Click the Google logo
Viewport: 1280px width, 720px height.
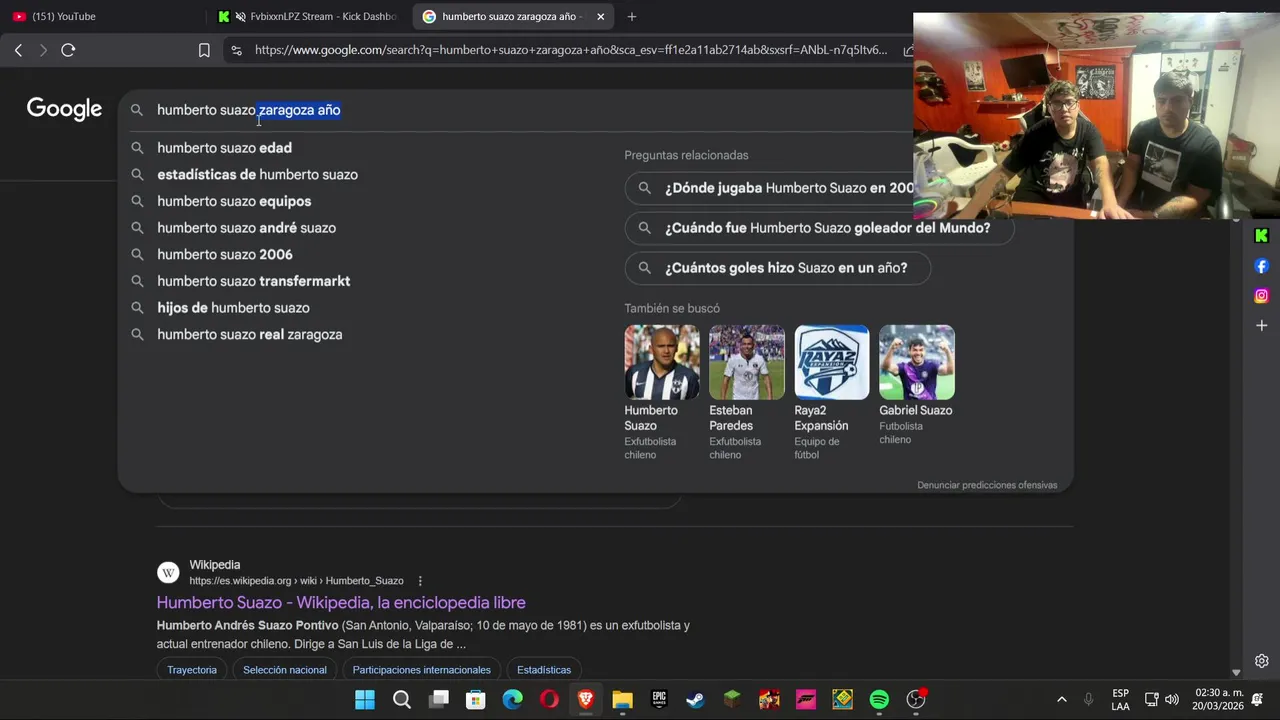point(64,109)
